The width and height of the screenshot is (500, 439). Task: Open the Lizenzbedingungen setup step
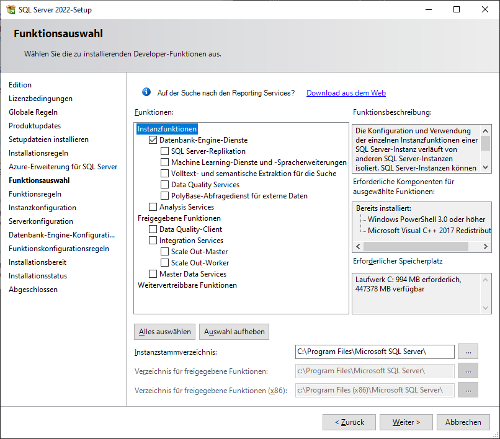tap(40, 98)
